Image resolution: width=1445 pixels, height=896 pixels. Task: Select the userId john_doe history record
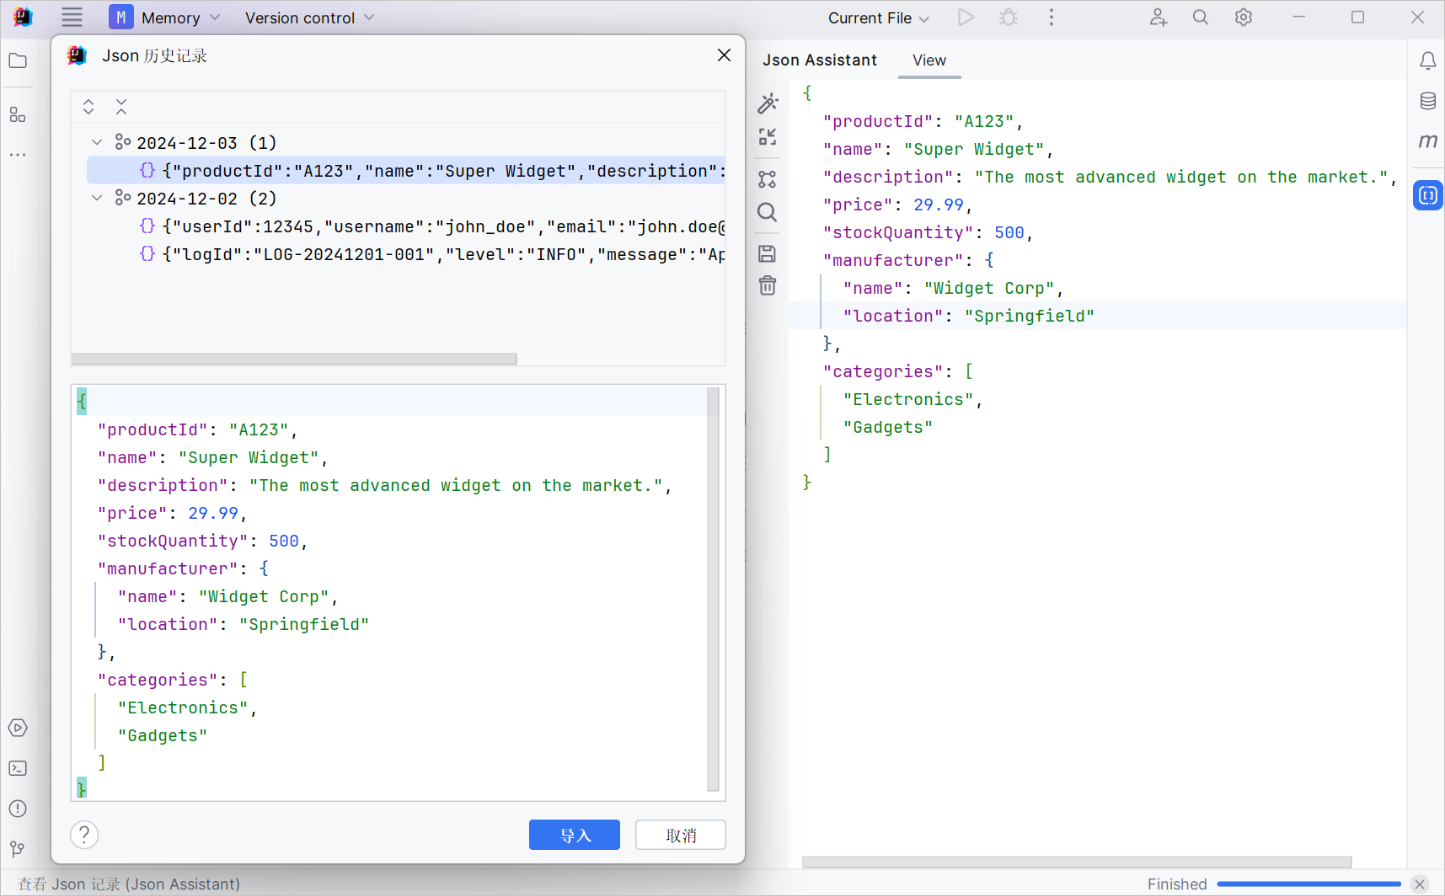click(440, 227)
